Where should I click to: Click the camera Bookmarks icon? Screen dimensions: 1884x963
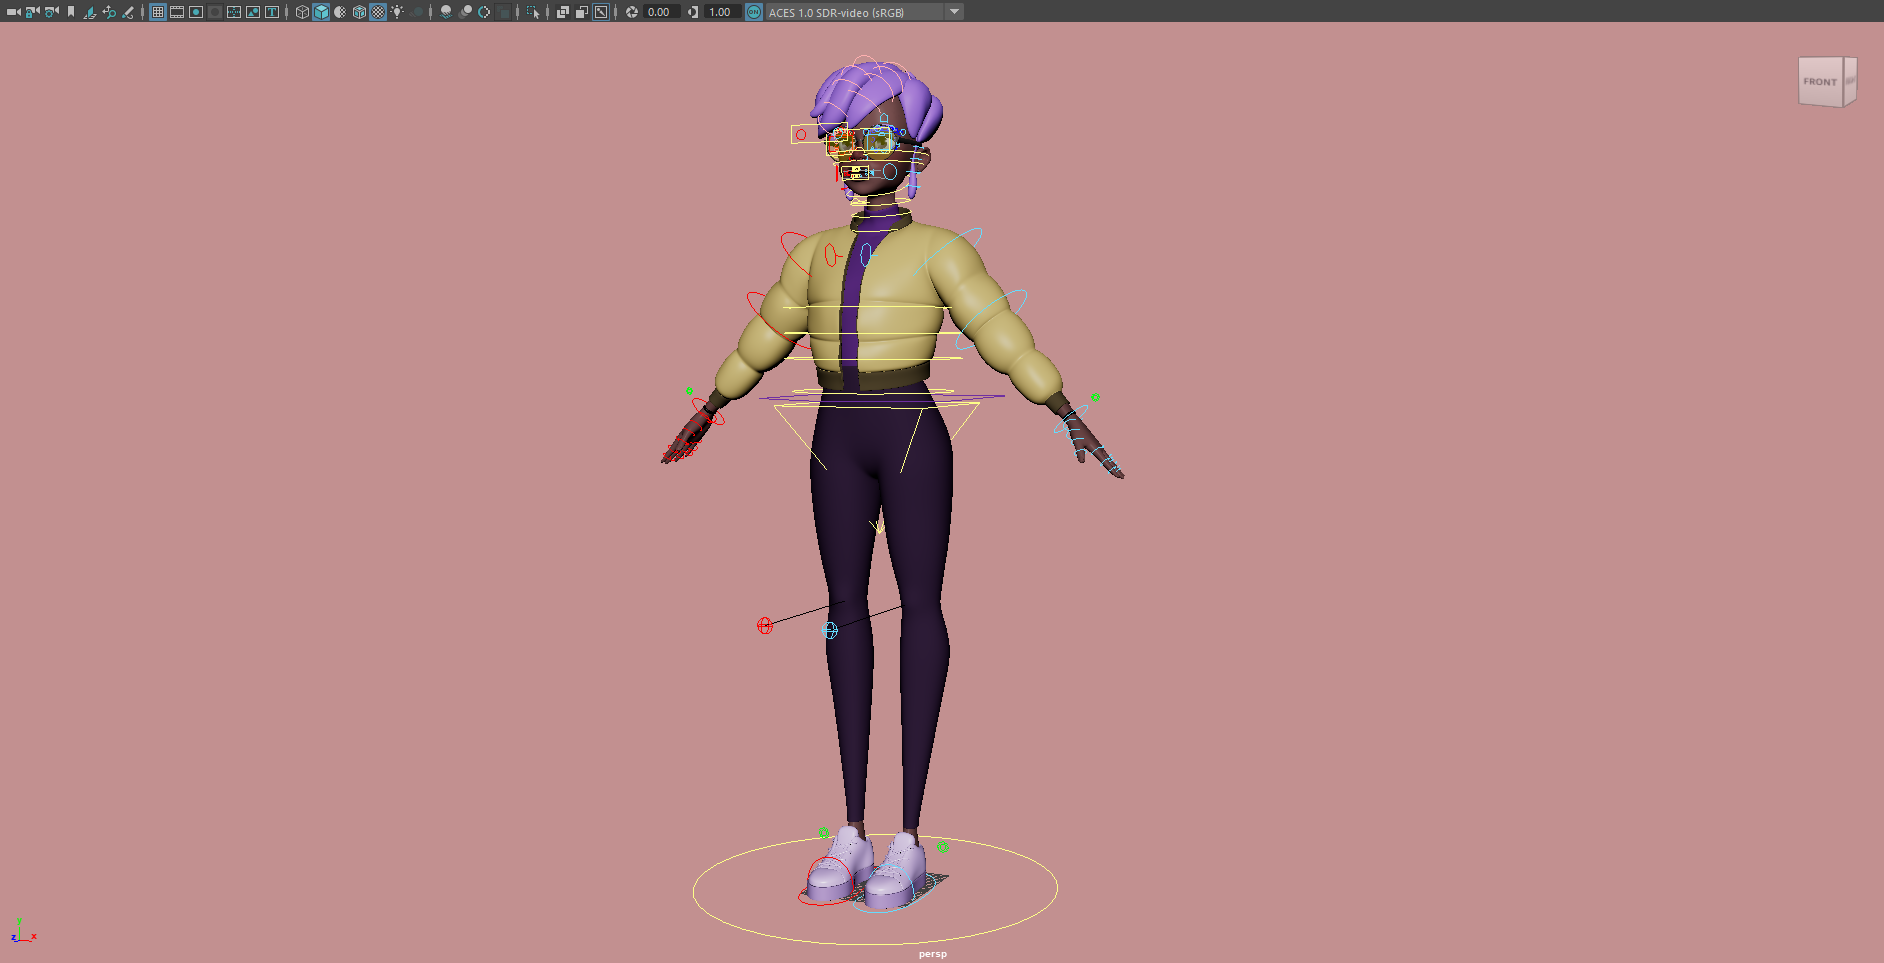click(x=71, y=12)
